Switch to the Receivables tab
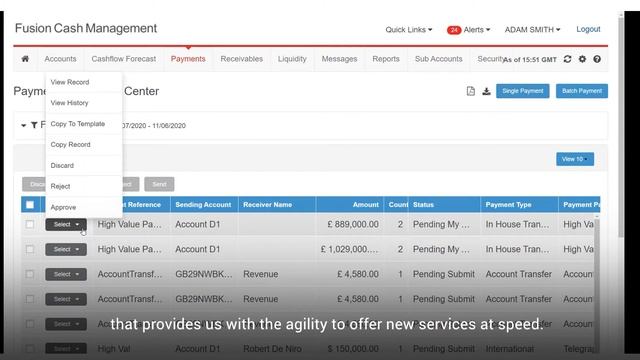 click(242, 59)
